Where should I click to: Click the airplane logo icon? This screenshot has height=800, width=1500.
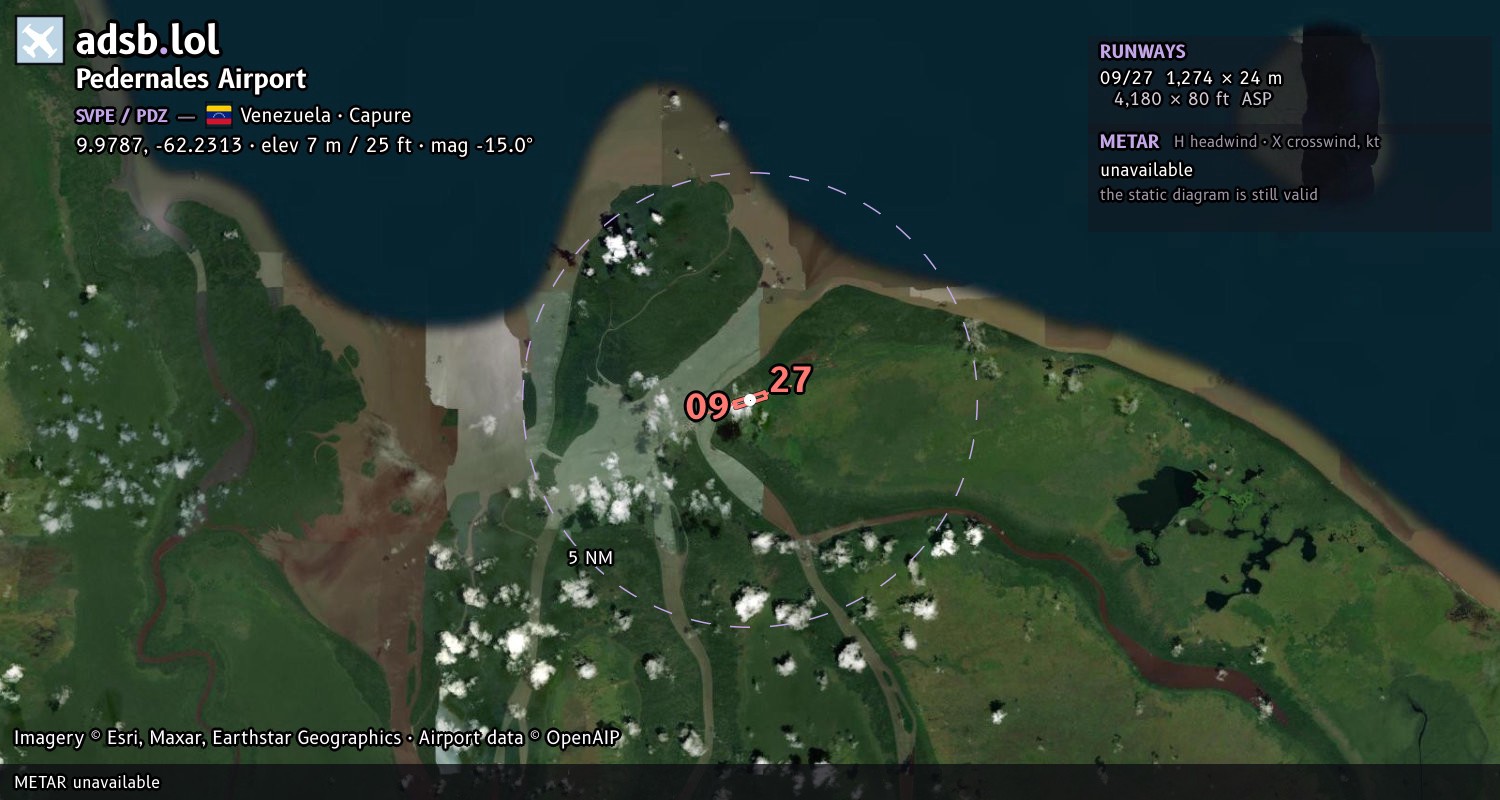tap(40, 41)
